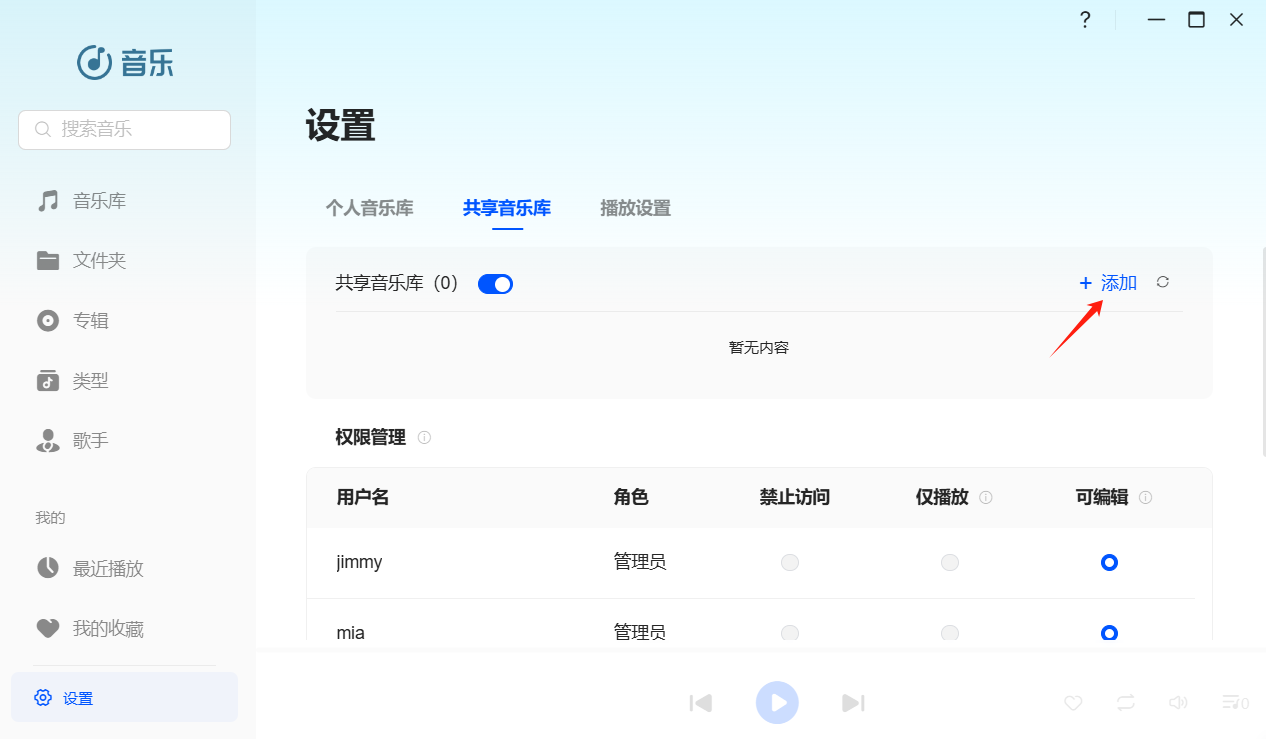Open the volume speaker icon
This screenshot has height=739, width=1266.
[1178, 703]
